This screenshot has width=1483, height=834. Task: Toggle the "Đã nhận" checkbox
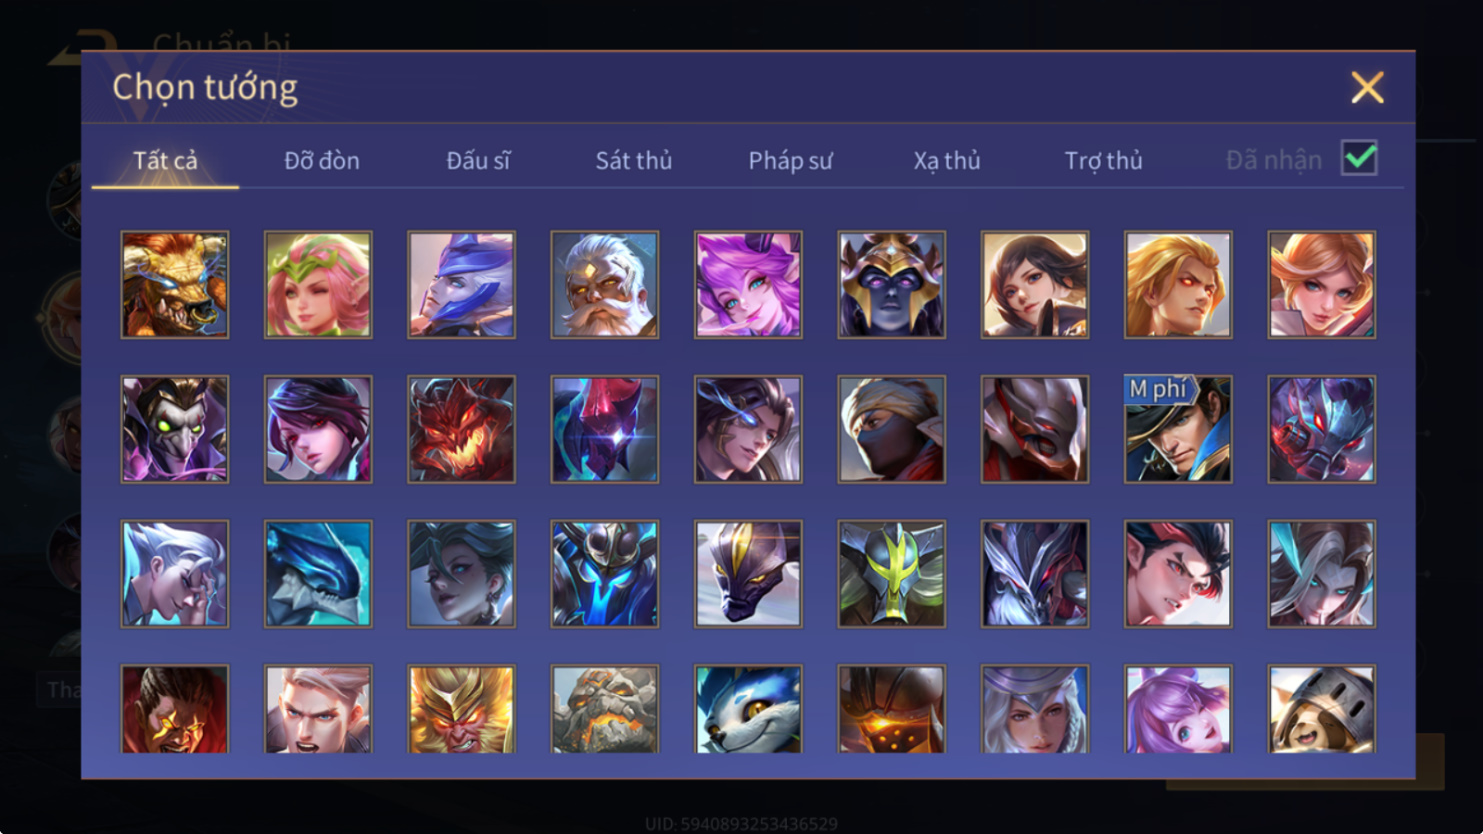[x=1359, y=158]
